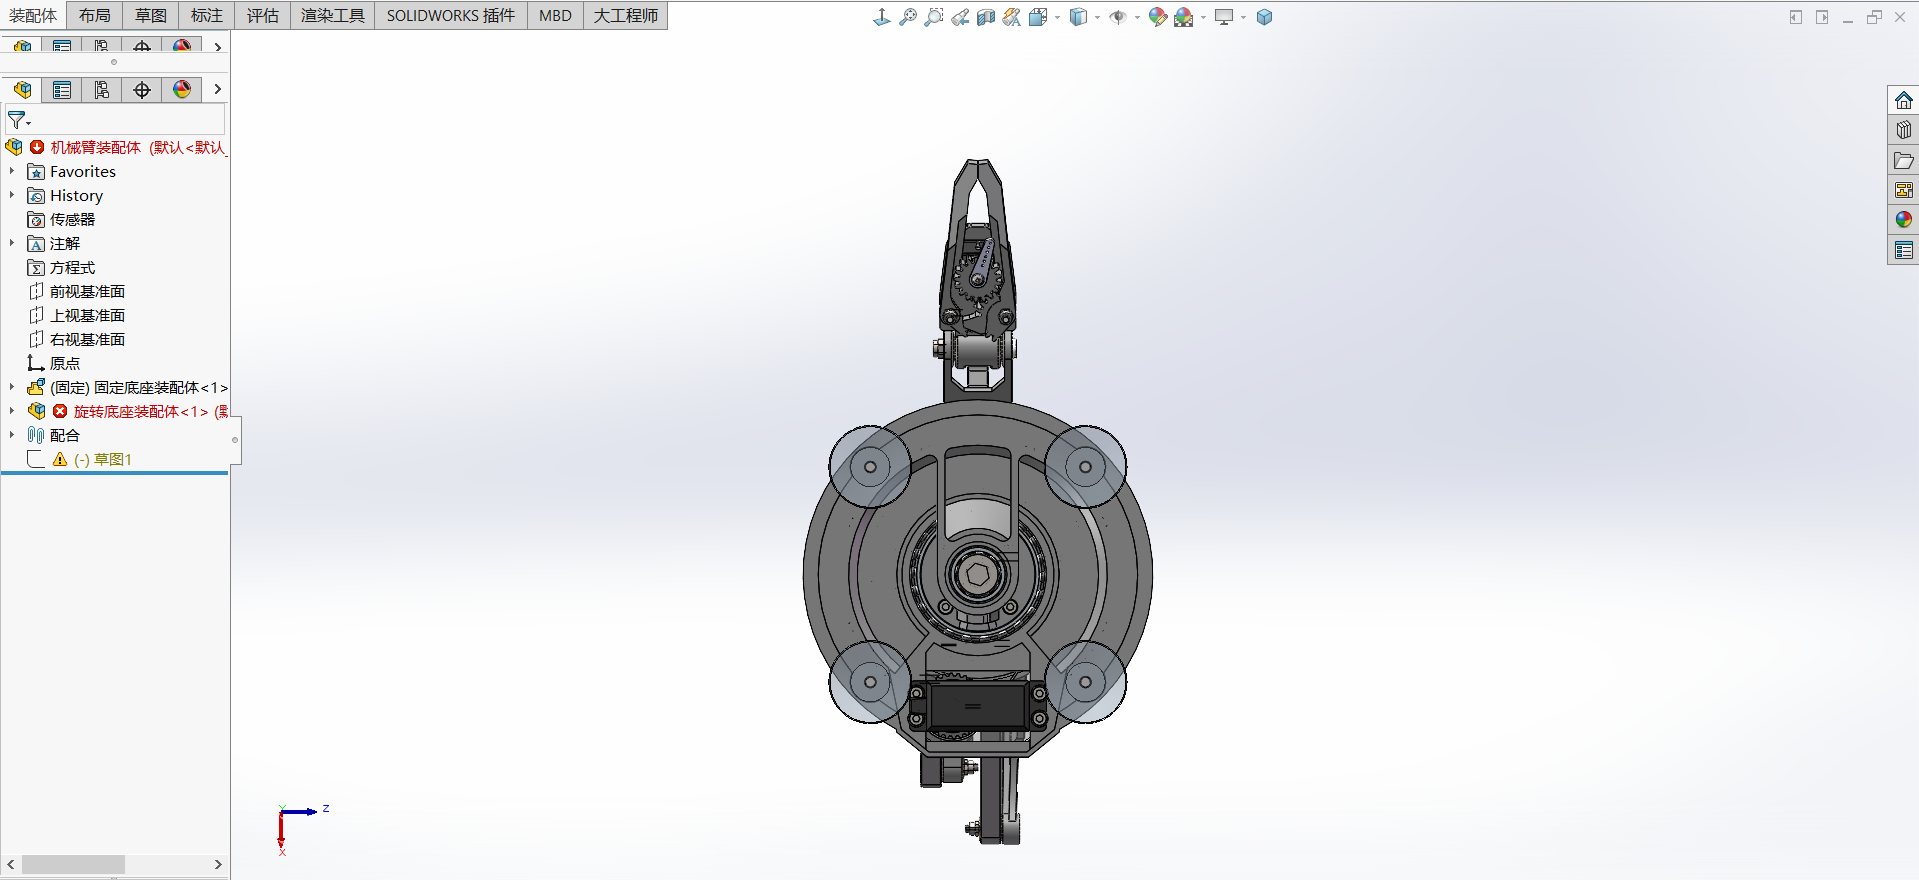Open the MBD ribbon tab

pyautogui.click(x=555, y=15)
